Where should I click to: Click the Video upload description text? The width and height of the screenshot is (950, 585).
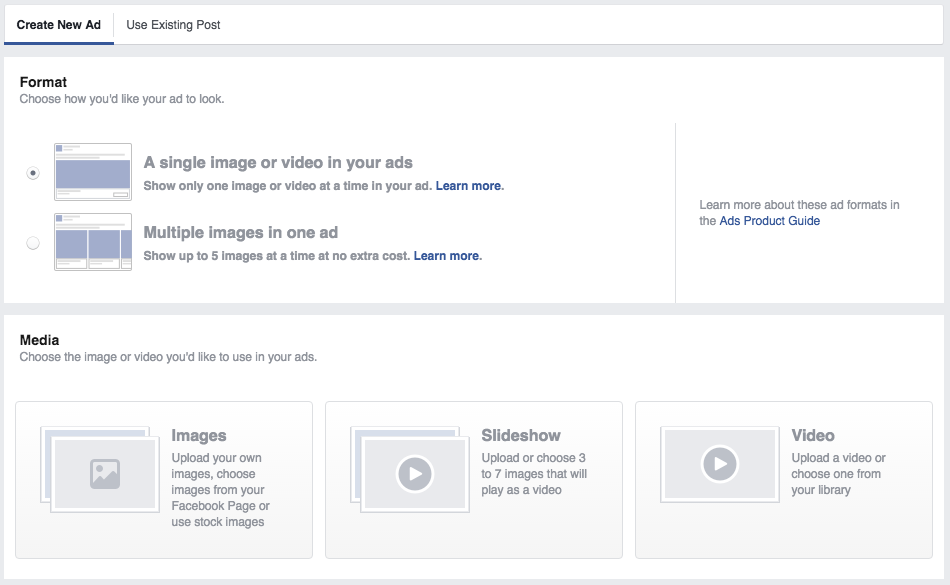click(838, 474)
